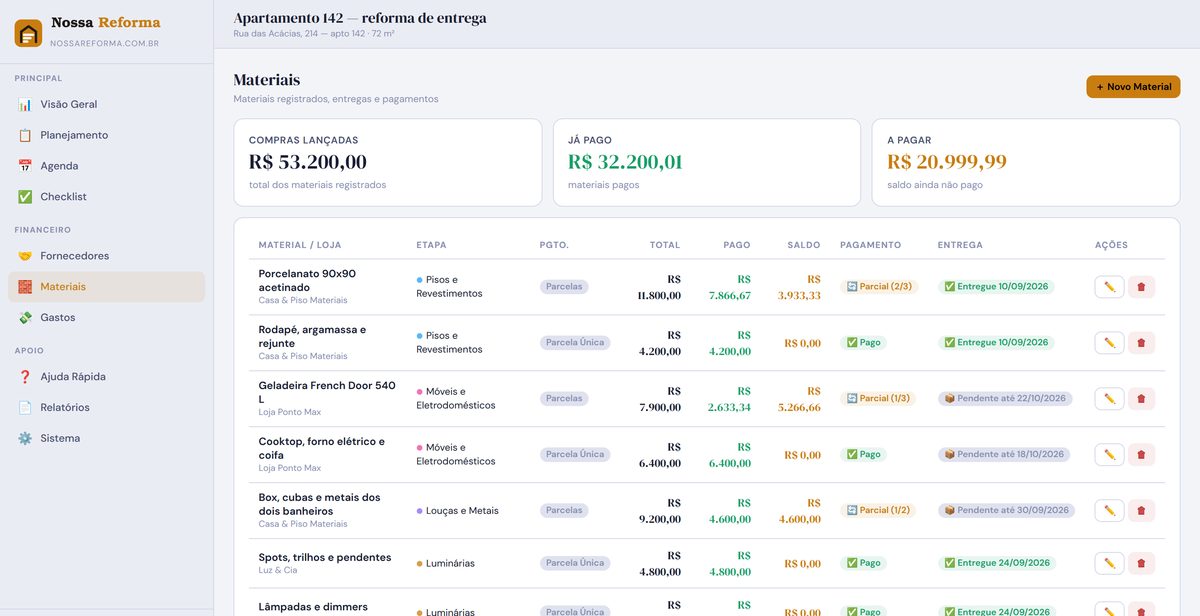Click the nossareforma.com.br site text
This screenshot has height=616, width=1200.
coord(104,44)
